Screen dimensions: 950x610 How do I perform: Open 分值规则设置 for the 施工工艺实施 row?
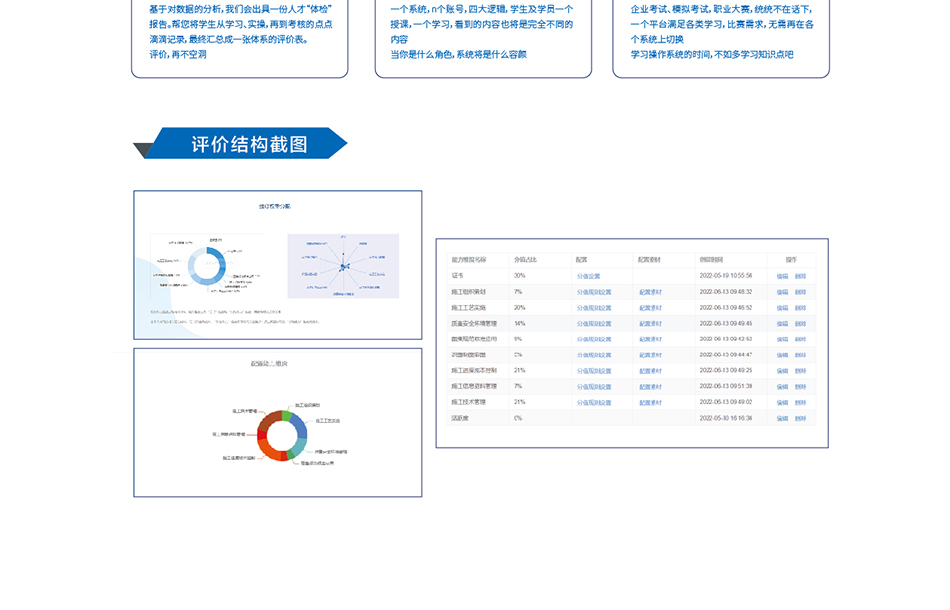(593, 308)
